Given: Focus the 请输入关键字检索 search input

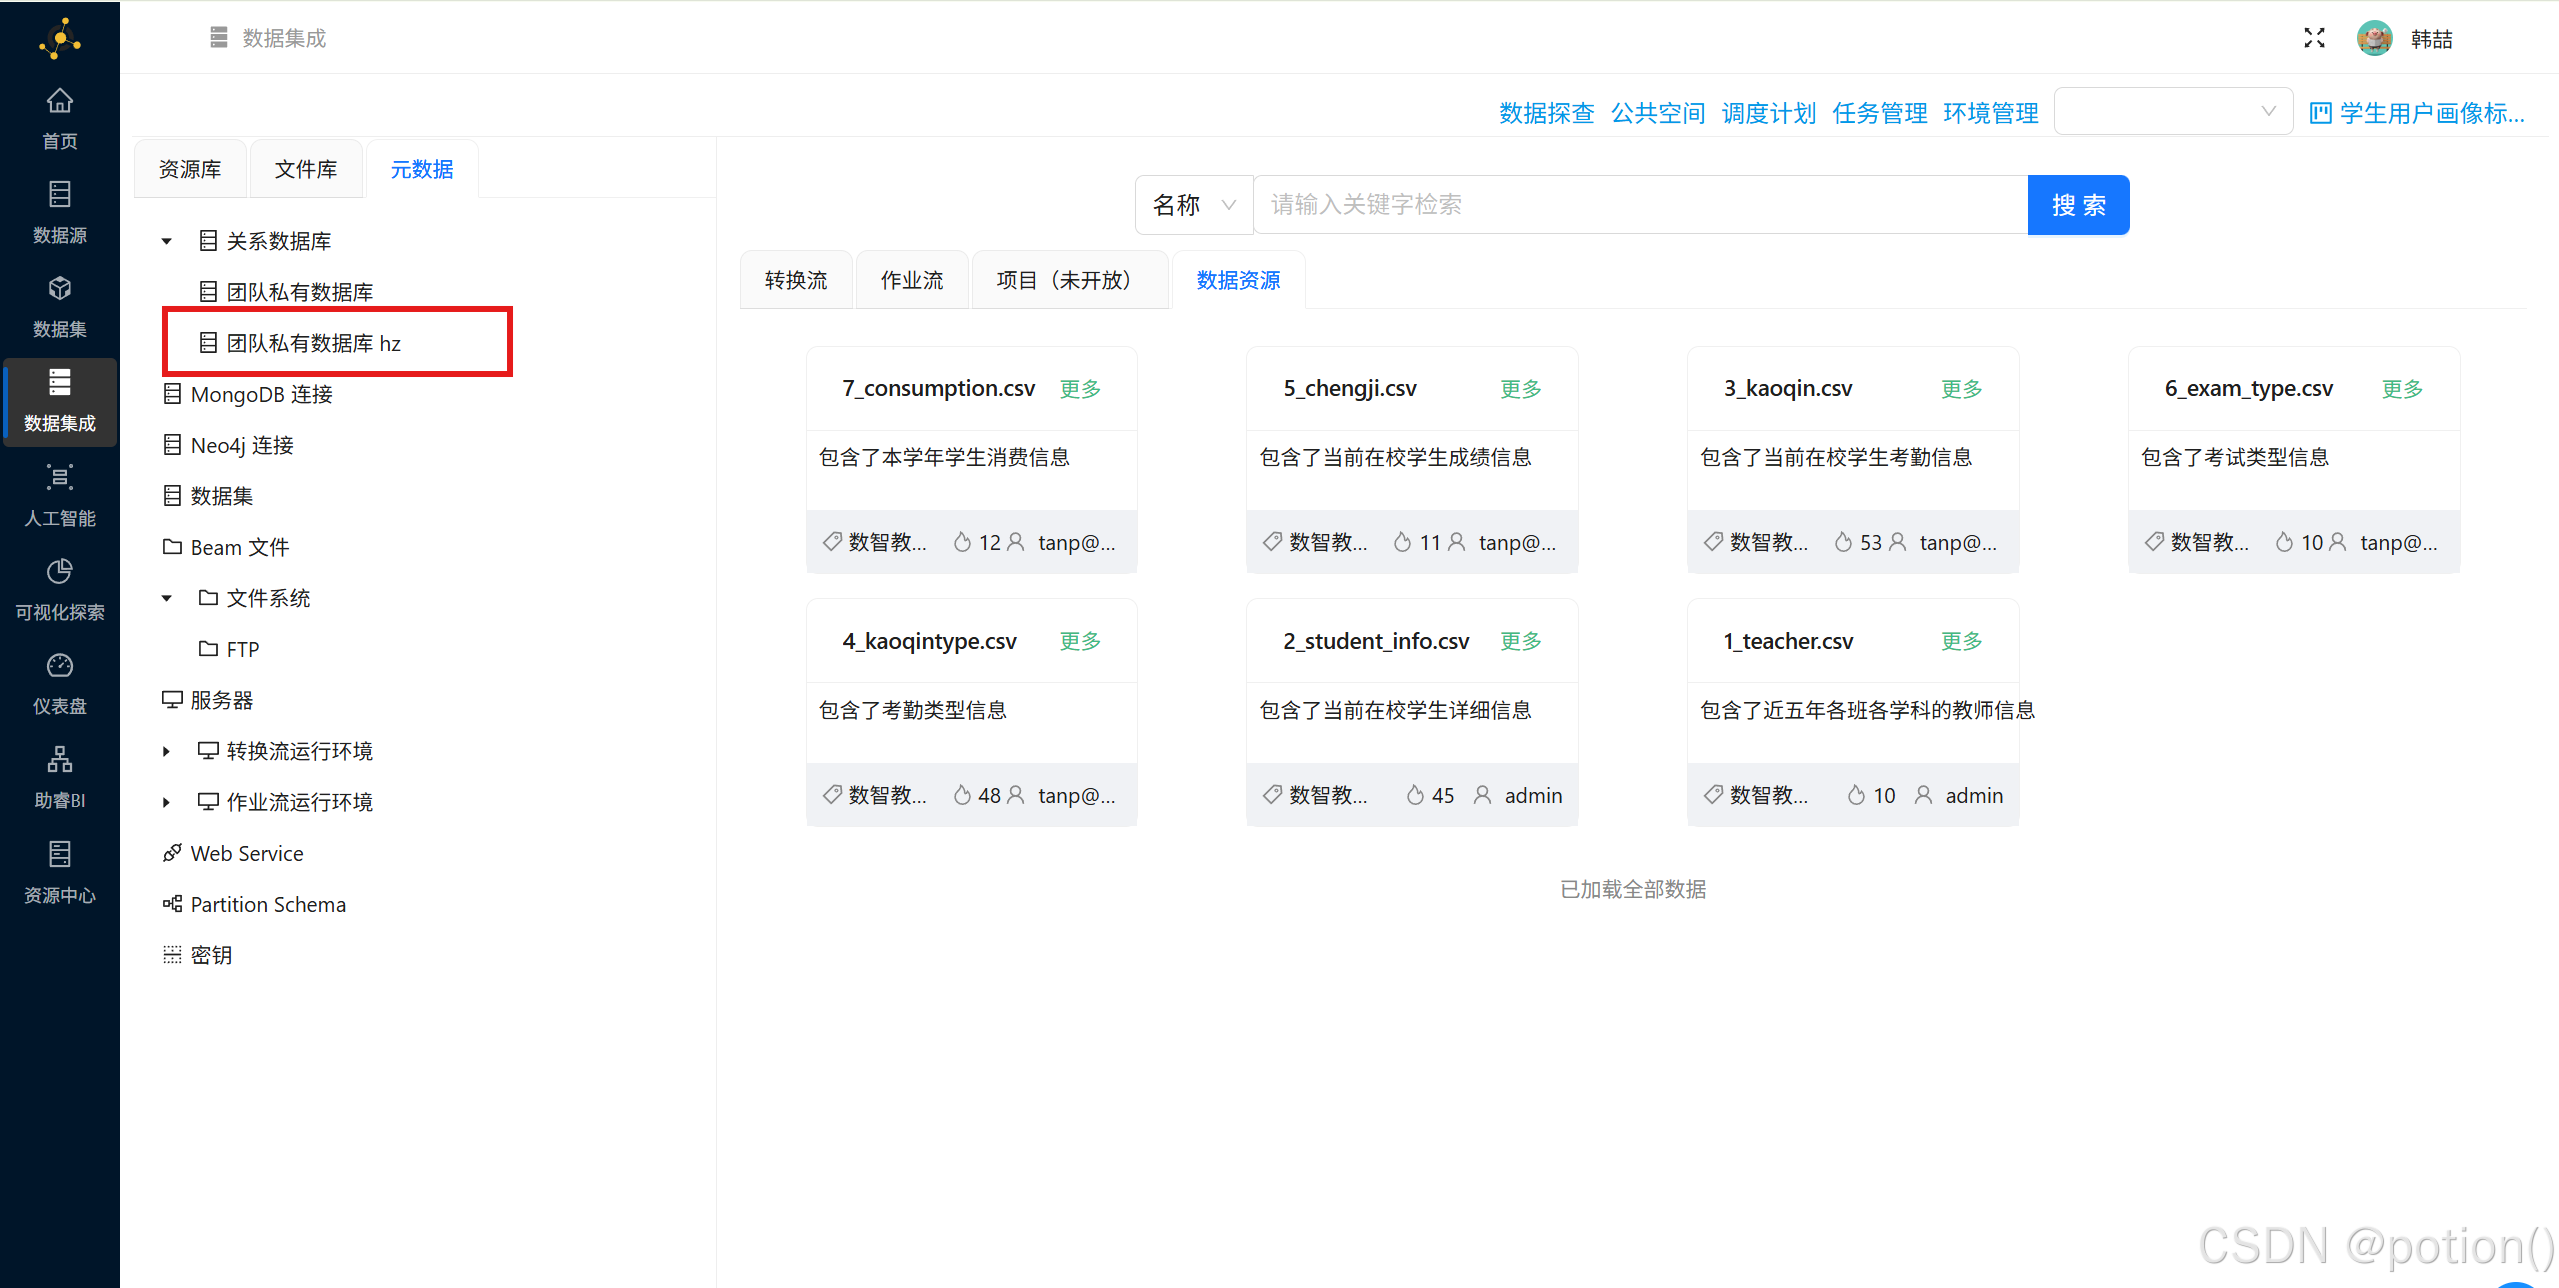Looking at the screenshot, I should point(1640,205).
